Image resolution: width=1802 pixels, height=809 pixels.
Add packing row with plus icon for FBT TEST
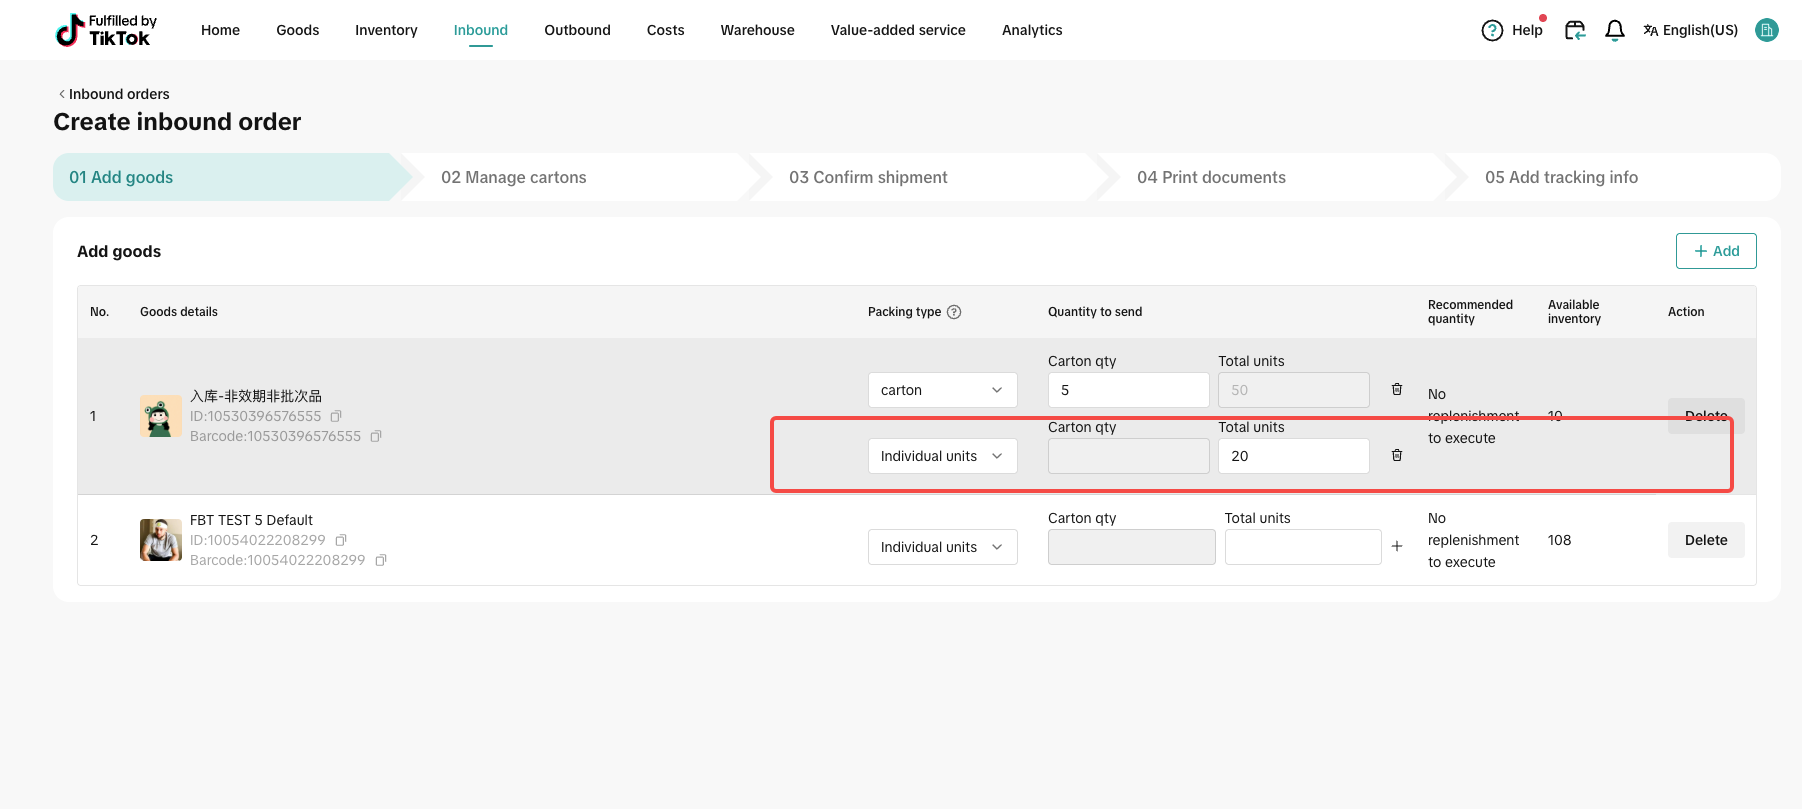click(1397, 546)
